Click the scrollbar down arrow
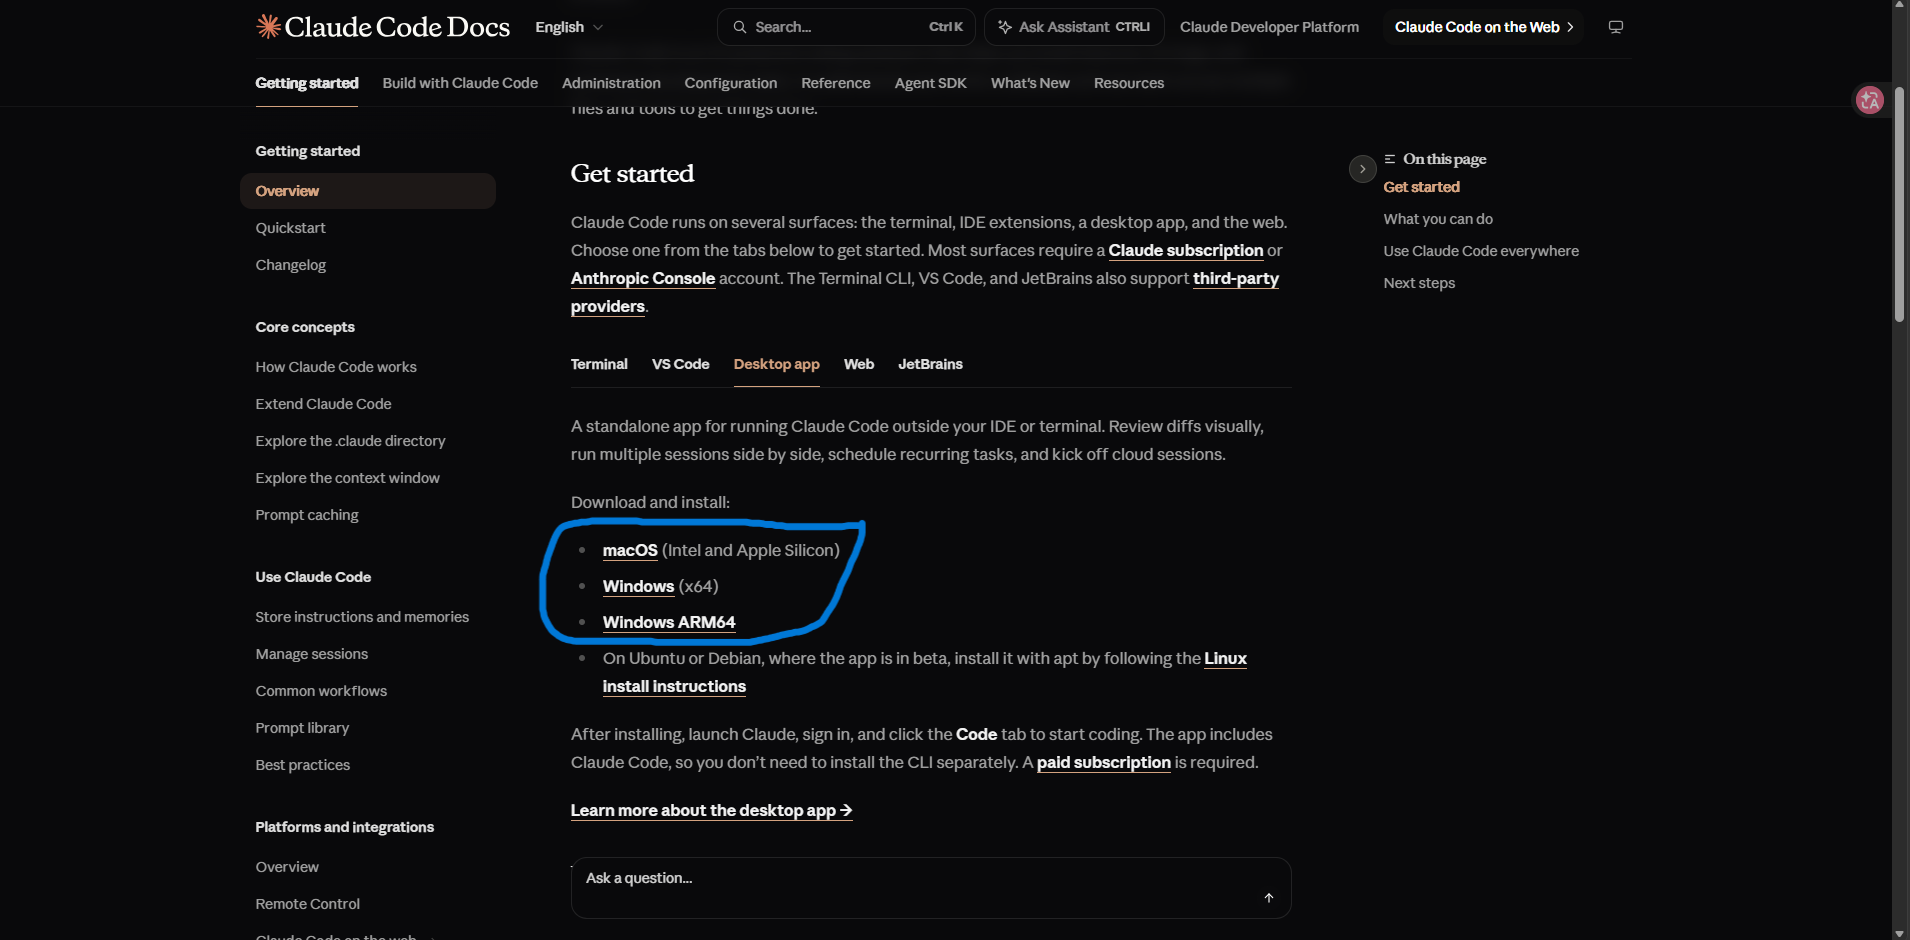 1900,932
